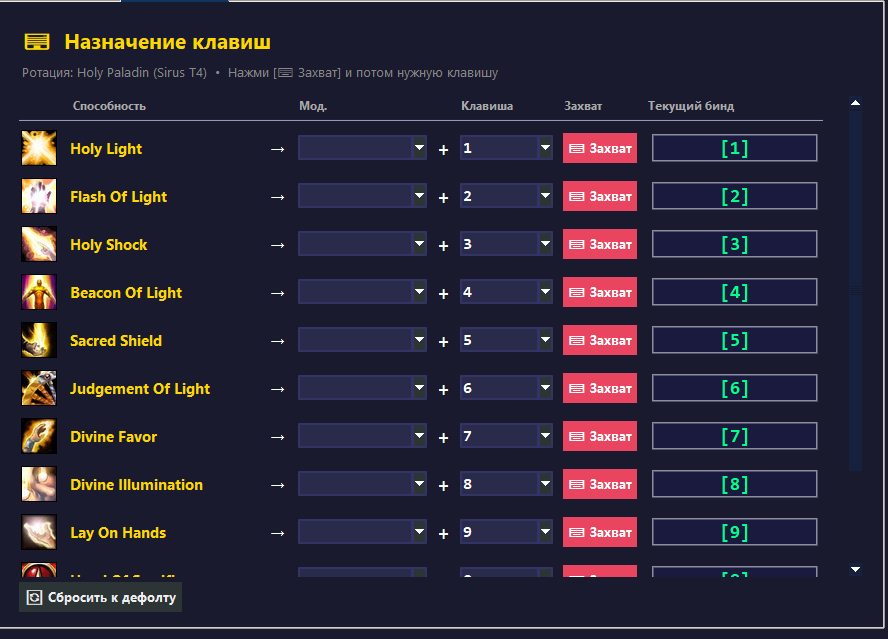The image size is (888, 639).
Task: Click the Beacon Of Light spell icon
Action: 39,292
